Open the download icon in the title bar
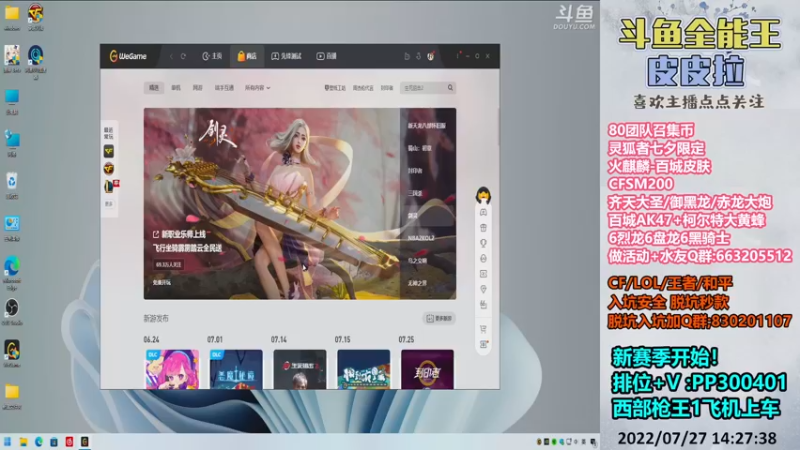 click(418, 56)
